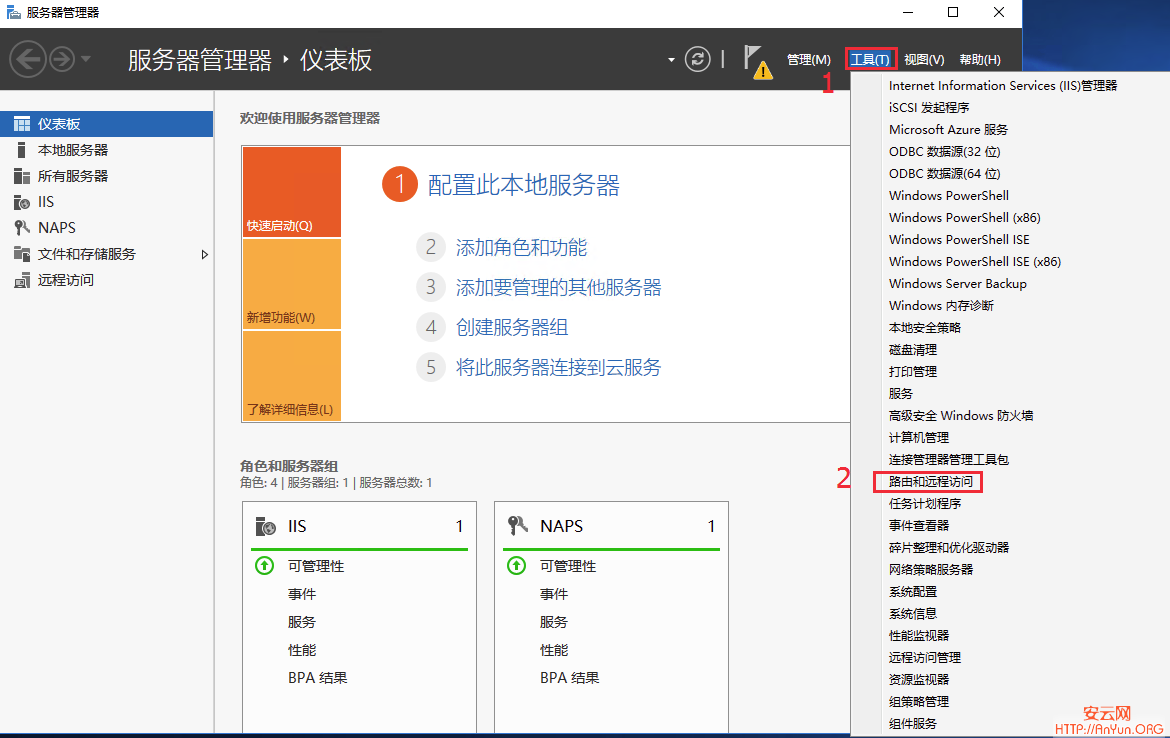
Task: Click the green 可管理性 status icon under IIS
Action: 264,566
